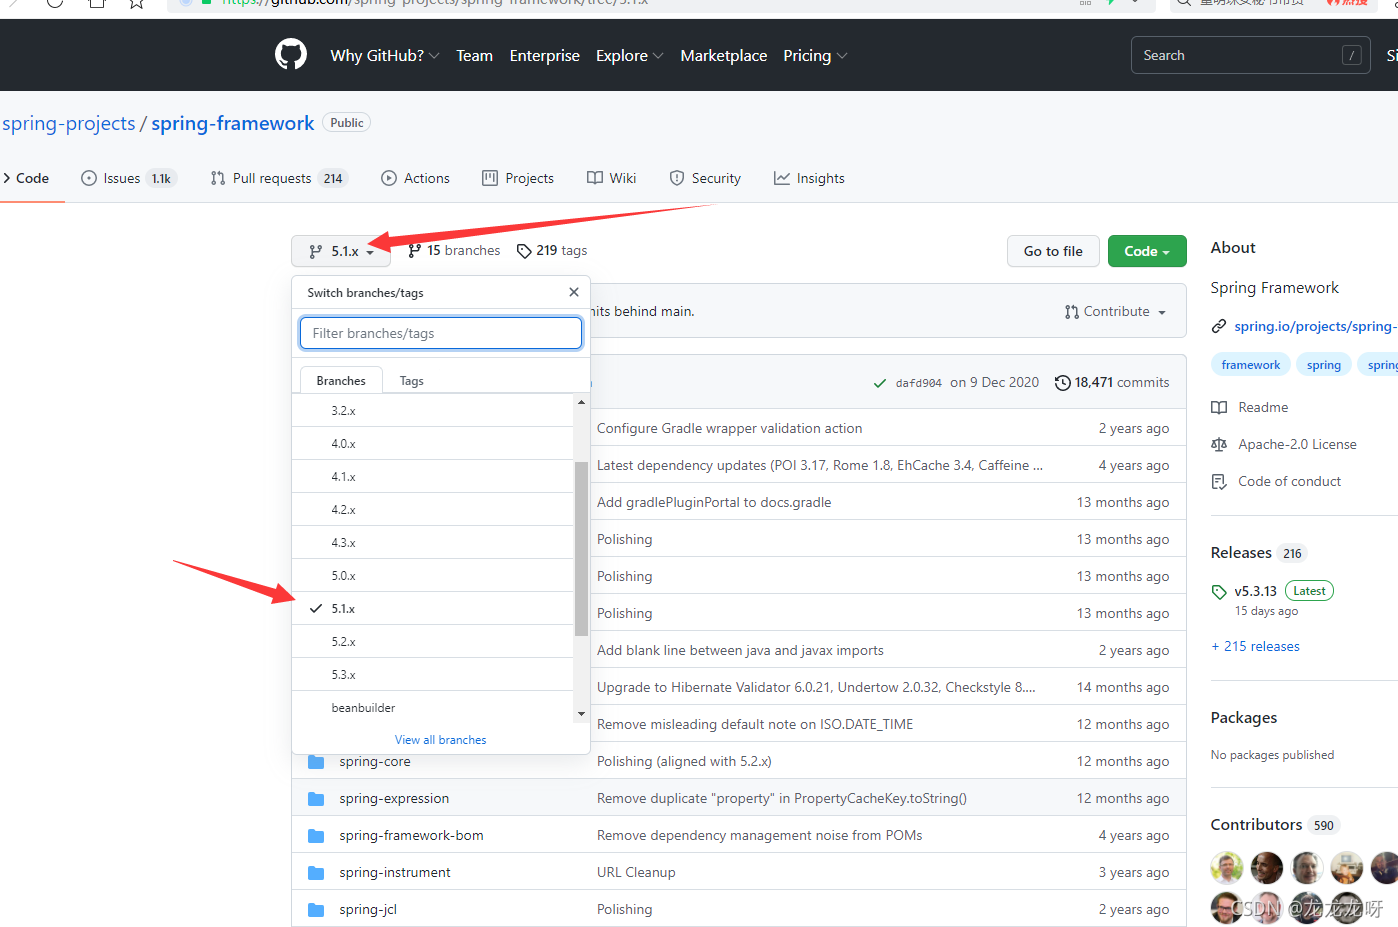Click the Go to file button
The image size is (1398, 927).
(1053, 251)
